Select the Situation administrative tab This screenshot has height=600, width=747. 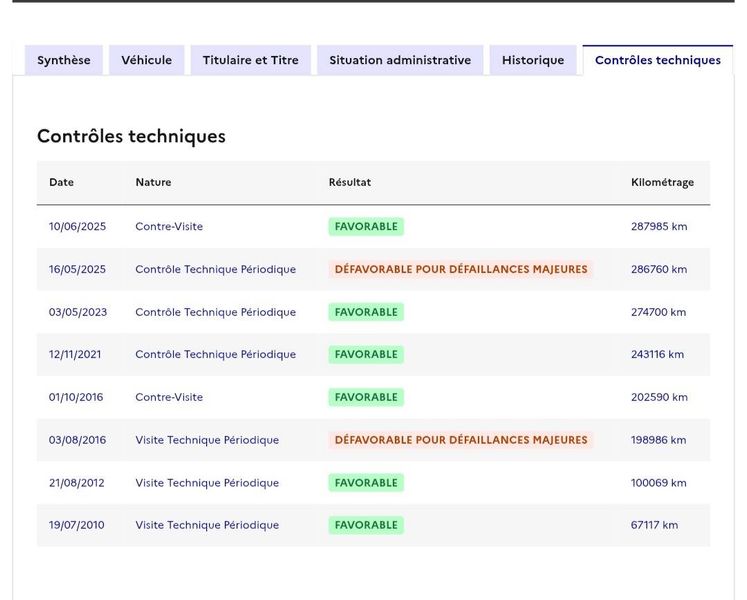tap(400, 60)
